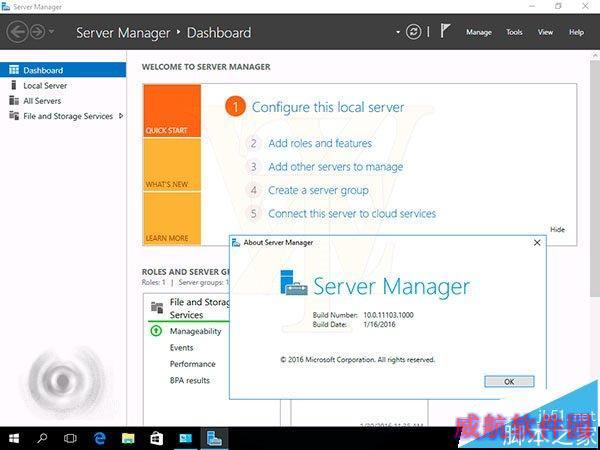Screen dimensions: 600x450
Task: Open dropdown arrow left of Refresh icon
Action: click(398, 32)
